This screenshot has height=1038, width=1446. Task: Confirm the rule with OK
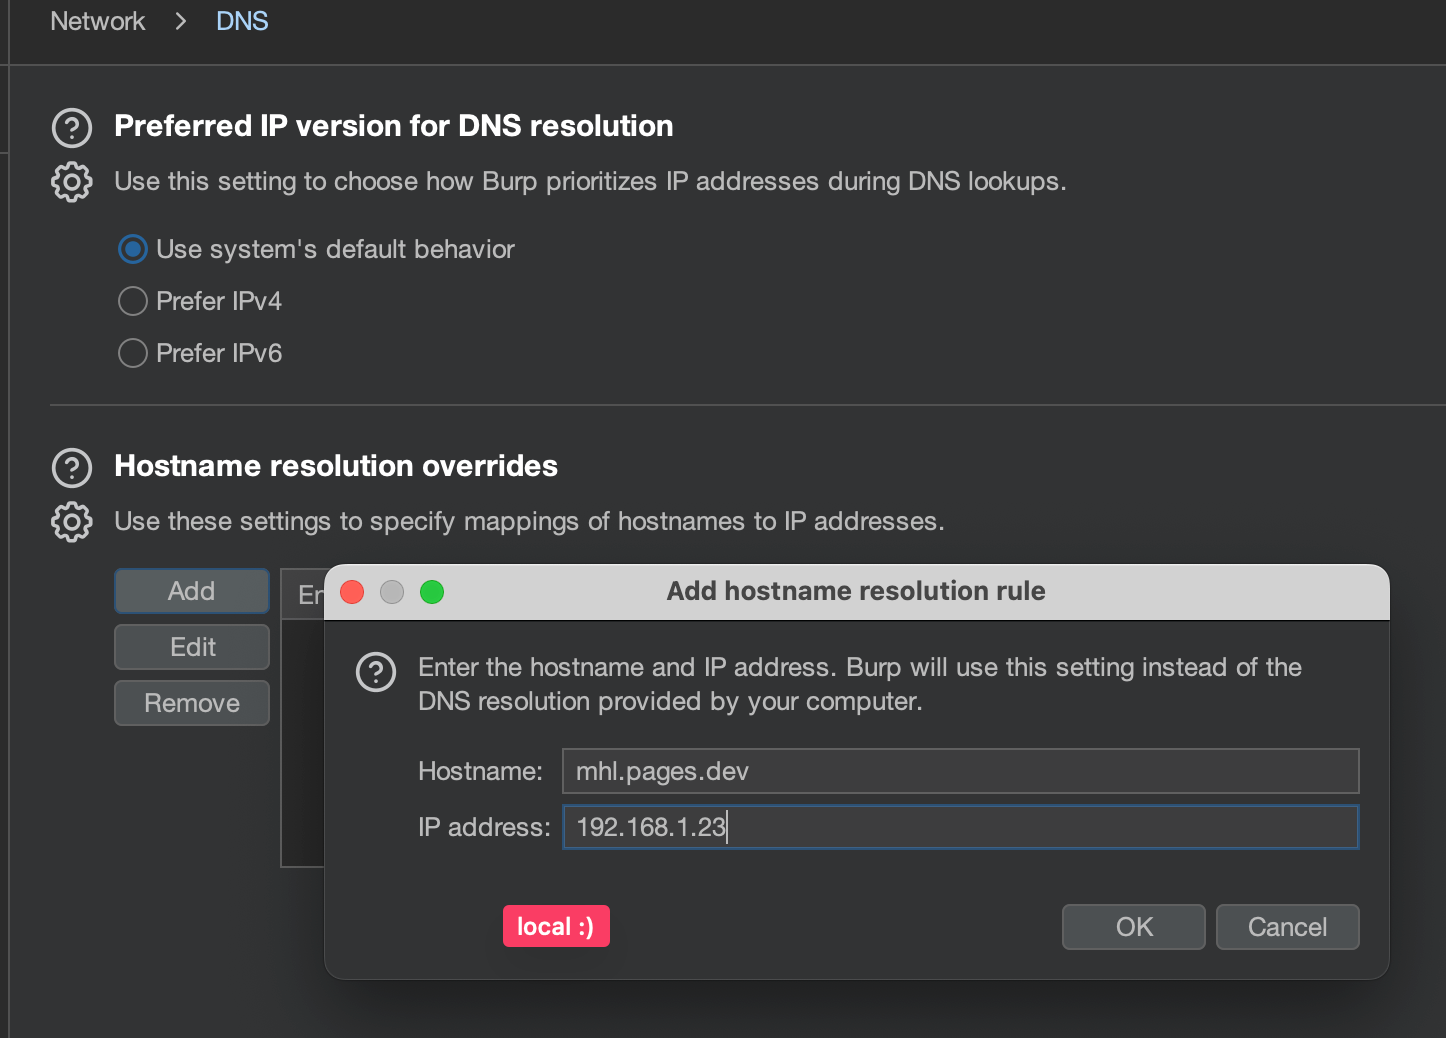point(1134,927)
